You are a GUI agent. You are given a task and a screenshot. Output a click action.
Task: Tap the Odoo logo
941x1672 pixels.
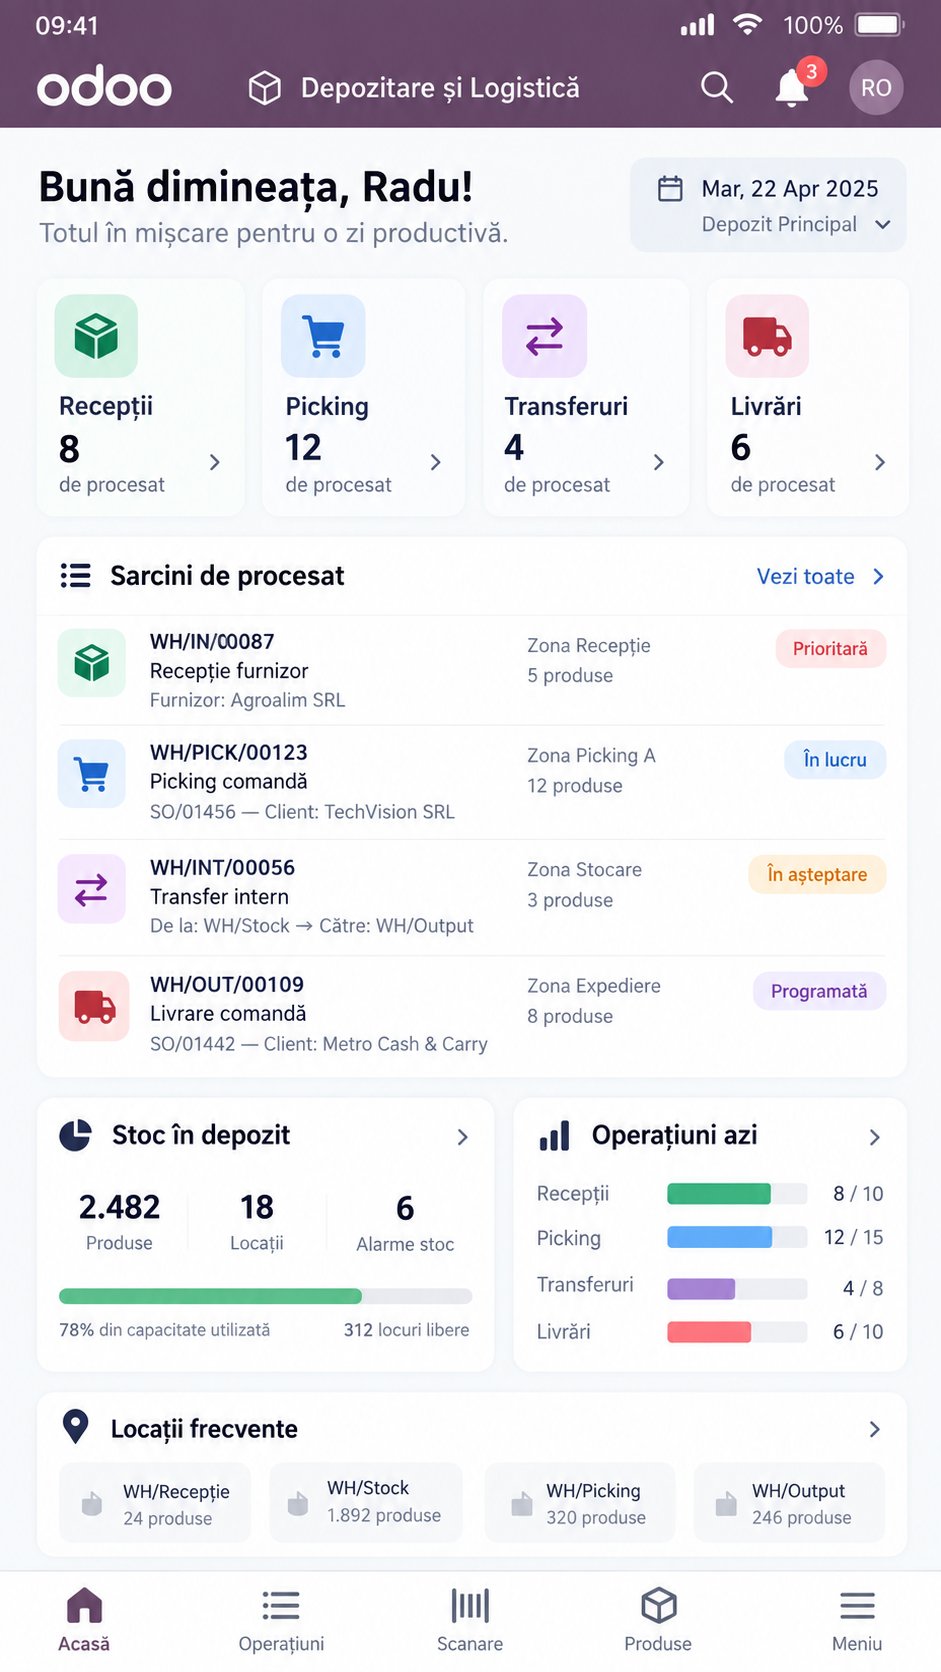tap(104, 88)
